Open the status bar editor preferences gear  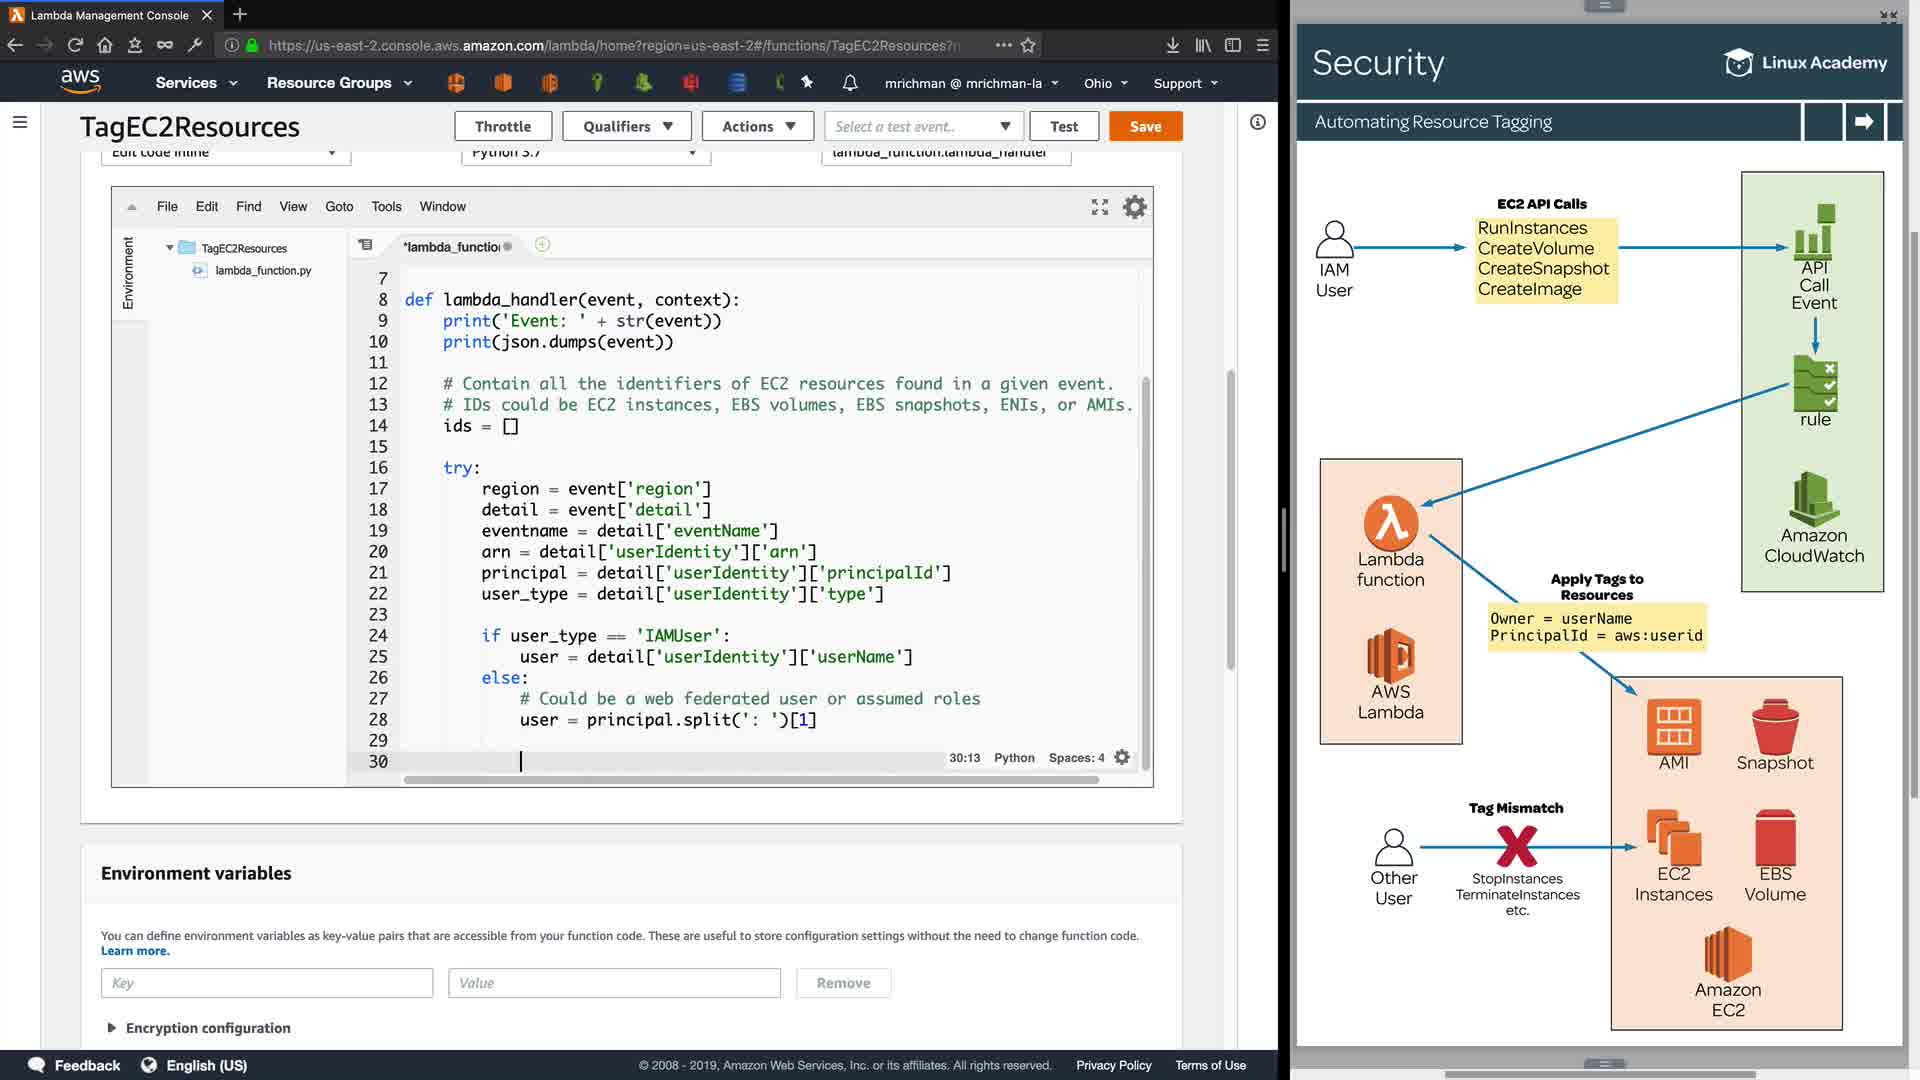click(1122, 758)
